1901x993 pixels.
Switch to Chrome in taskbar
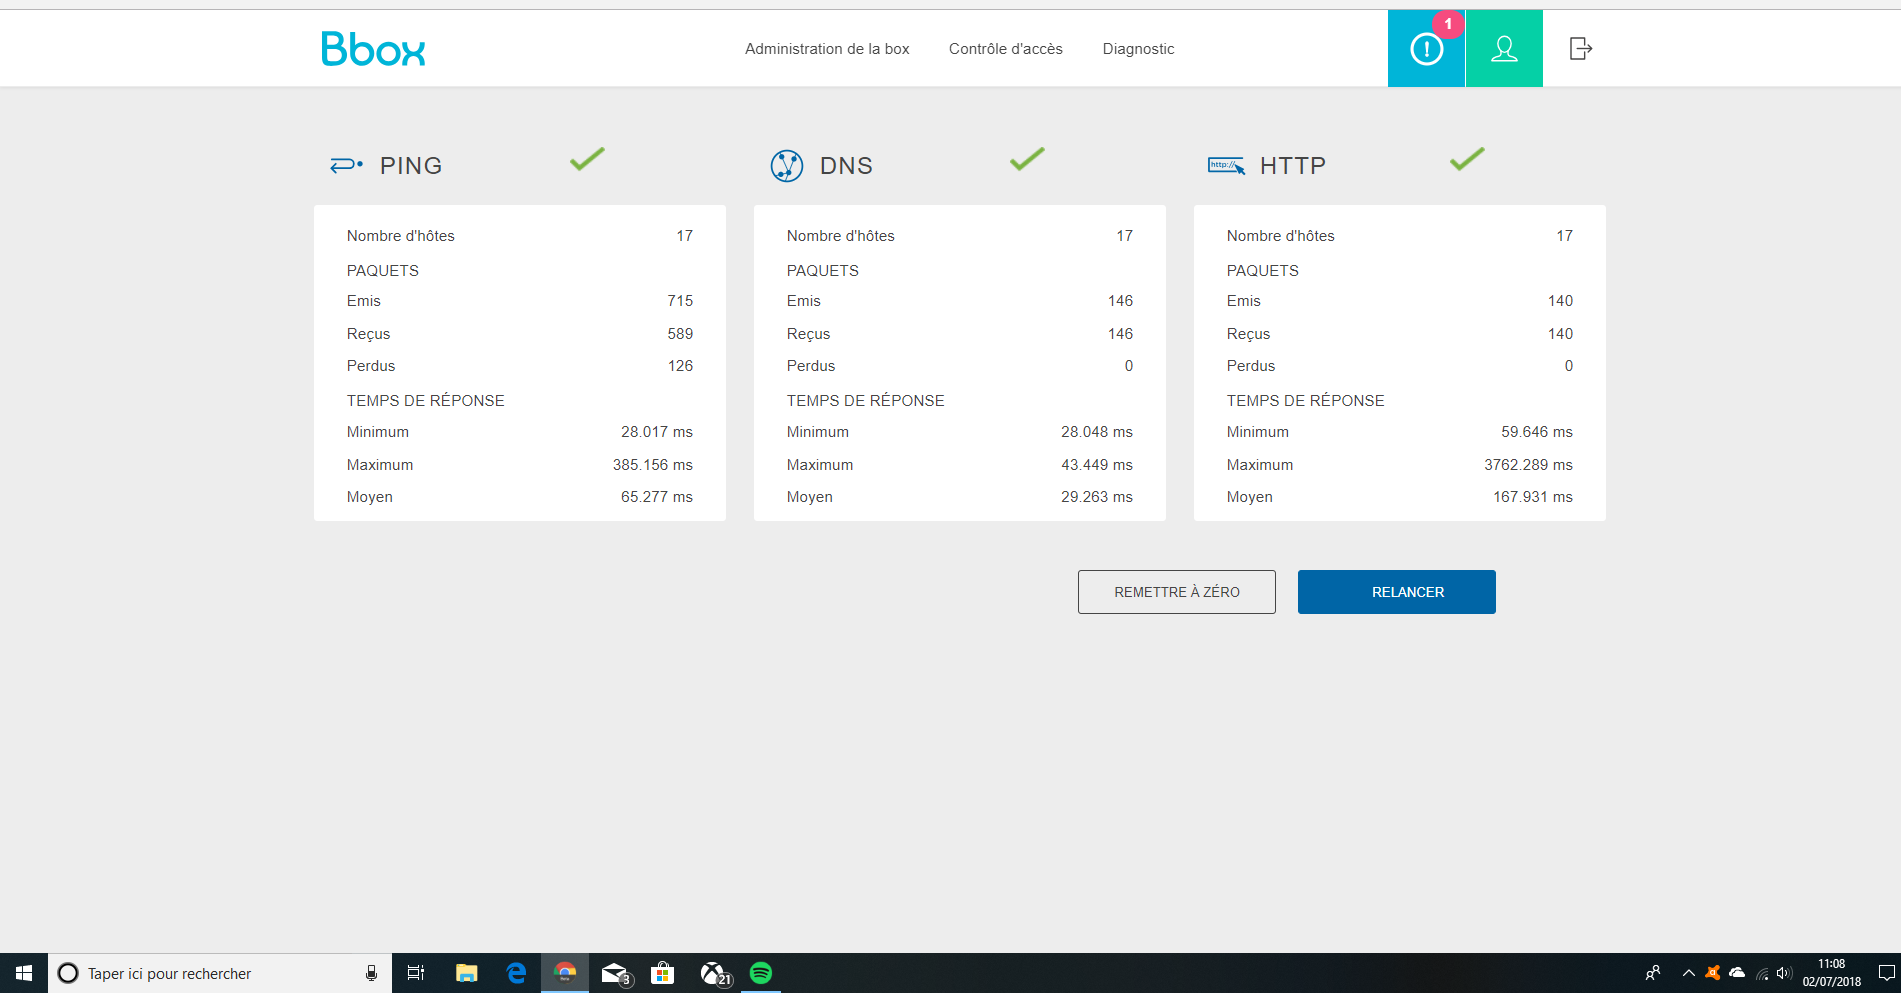pos(565,973)
